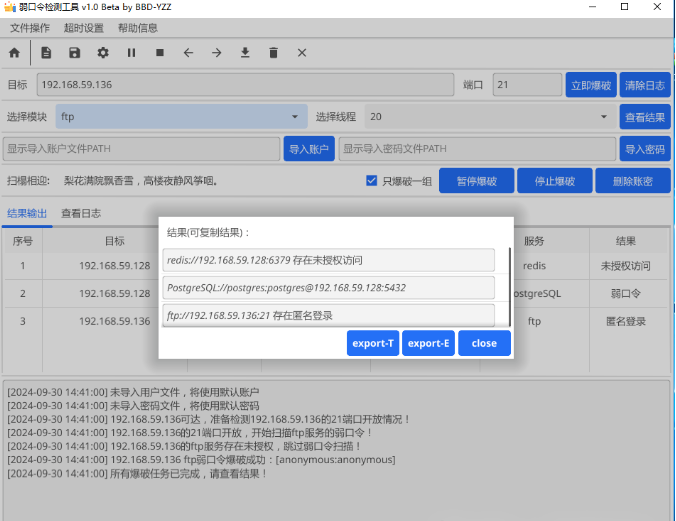Image resolution: width=676 pixels, height=521 pixels.
Task: Click the 删除账密 button
Action: coord(633,181)
